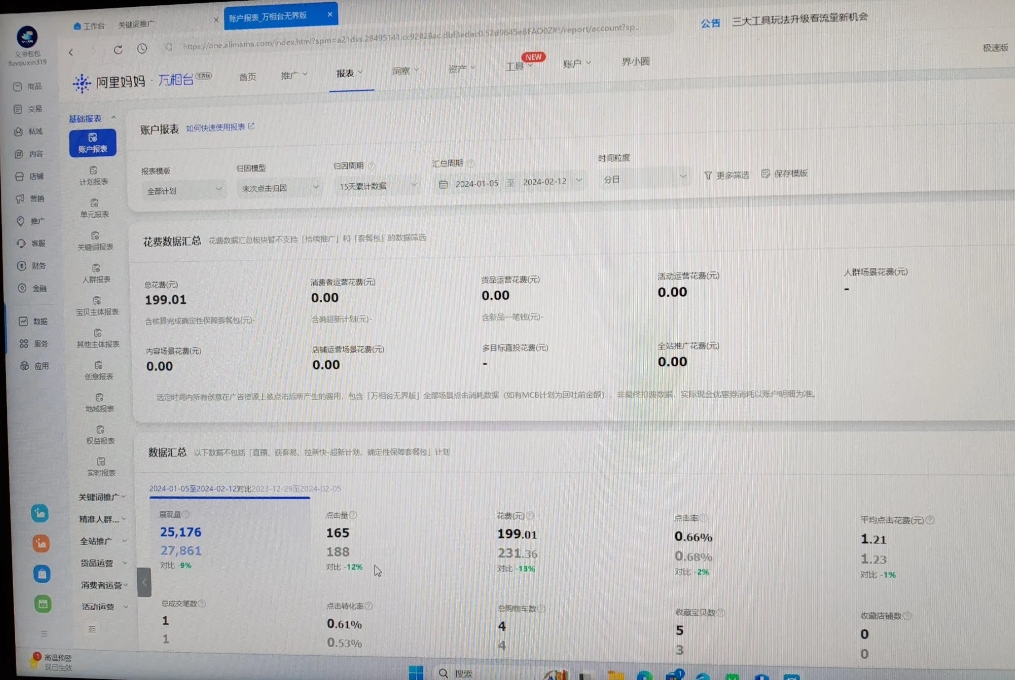Expand the 消费者运营 sidebar group
This screenshot has width=1015, height=680.
105,585
